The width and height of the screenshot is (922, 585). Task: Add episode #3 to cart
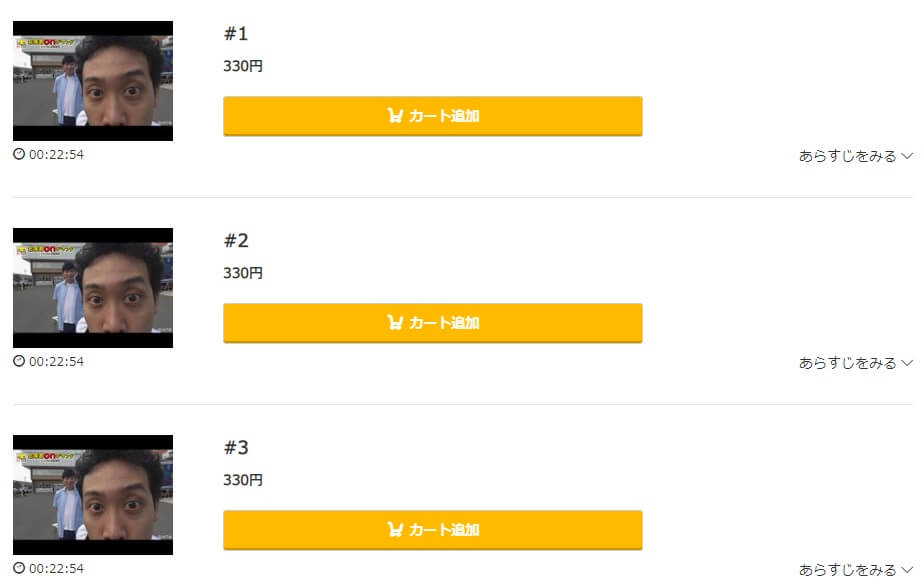pyautogui.click(x=433, y=530)
